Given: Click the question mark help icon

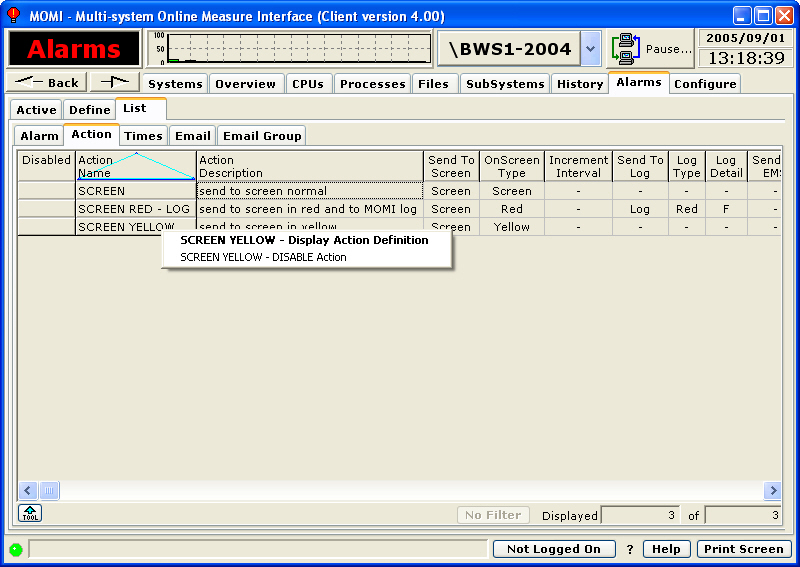Looking at the screenshot, I should [630, 549].
